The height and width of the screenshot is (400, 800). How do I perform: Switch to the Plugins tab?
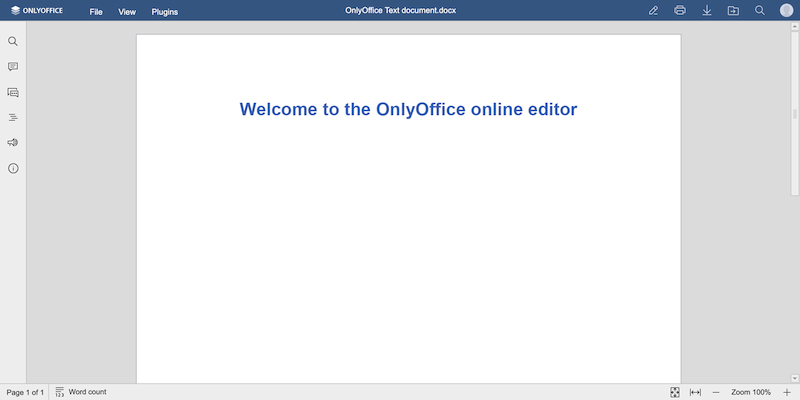click(165, 12)
